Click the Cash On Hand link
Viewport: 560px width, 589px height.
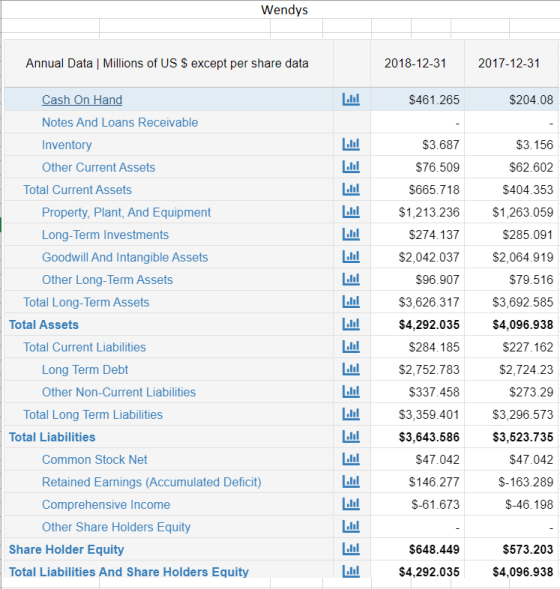[x=82, y=100]
